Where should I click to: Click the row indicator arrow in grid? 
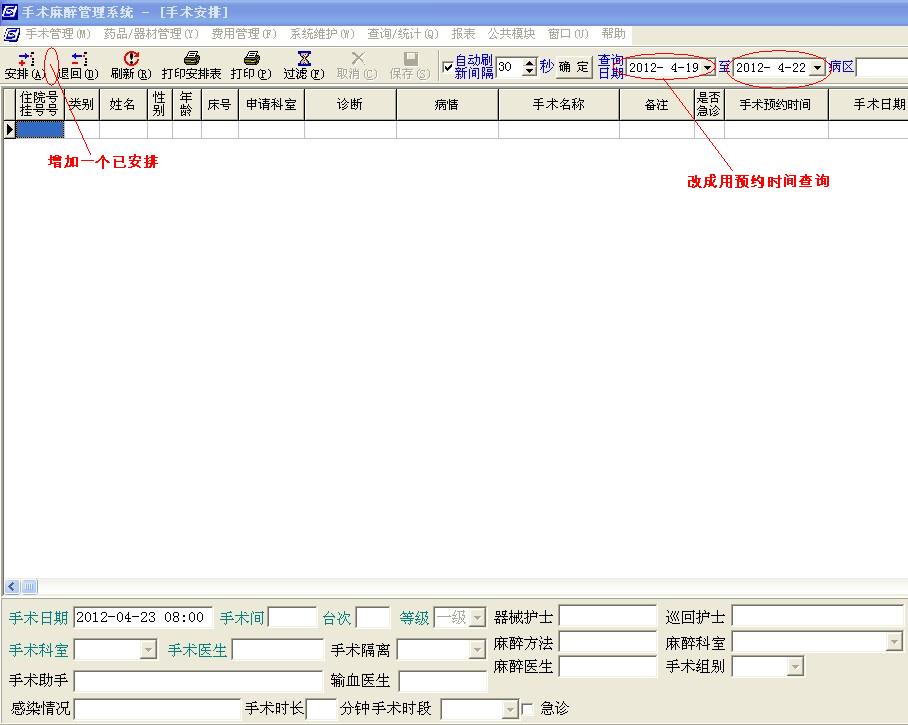[x=9, y=130]
